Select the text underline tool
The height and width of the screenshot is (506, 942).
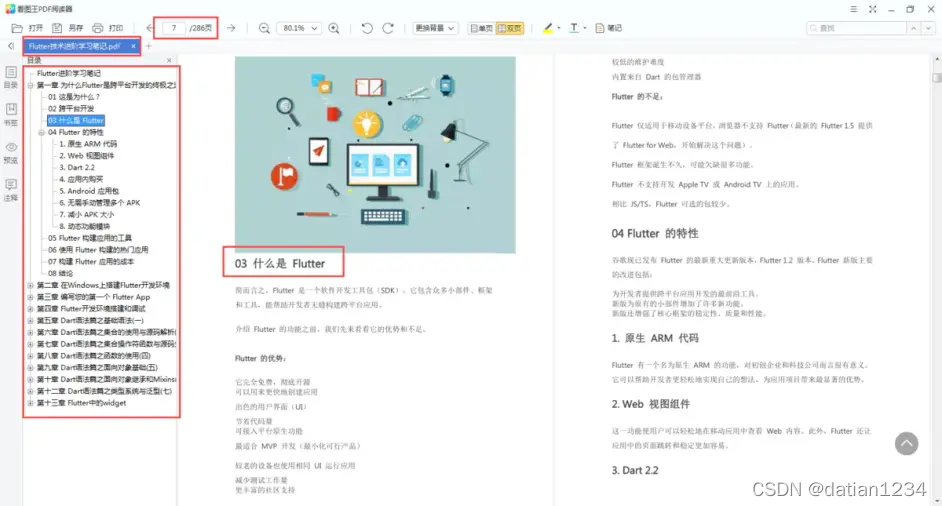[574, 28]
